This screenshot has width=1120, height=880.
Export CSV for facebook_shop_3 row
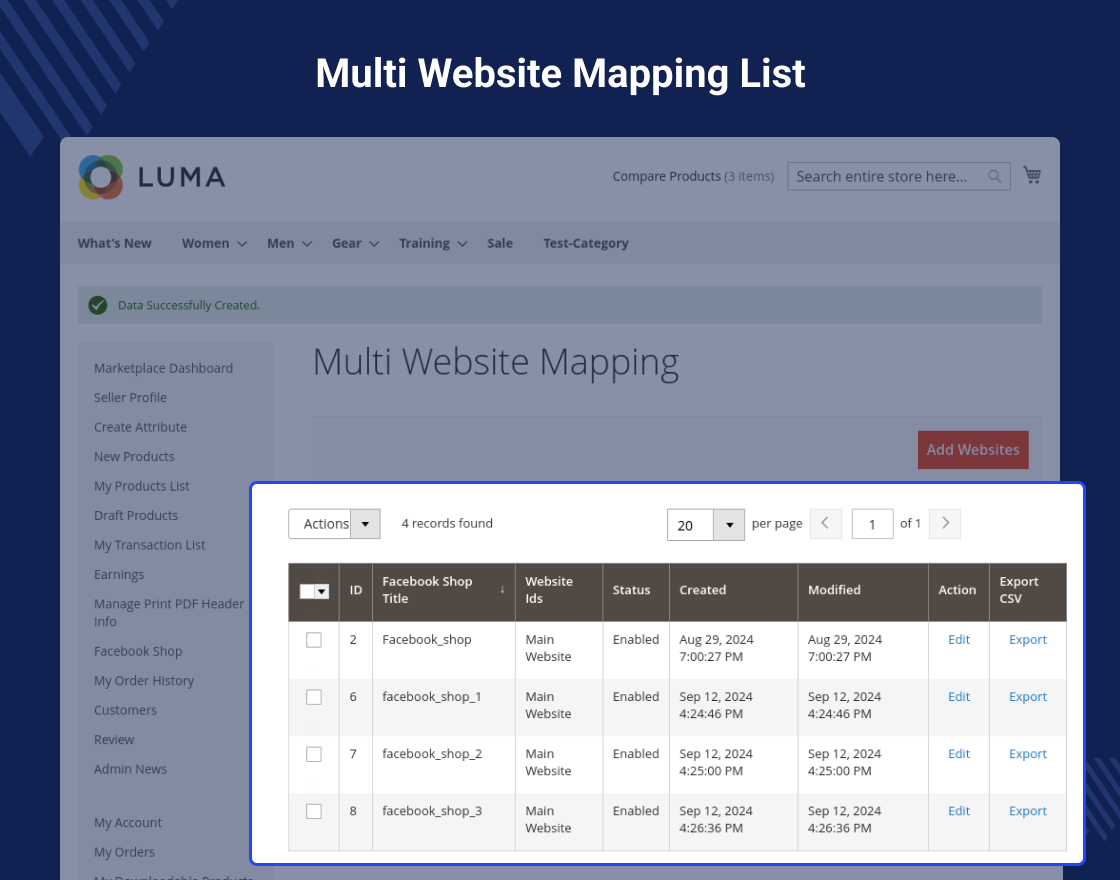(x=1028, y=811)
